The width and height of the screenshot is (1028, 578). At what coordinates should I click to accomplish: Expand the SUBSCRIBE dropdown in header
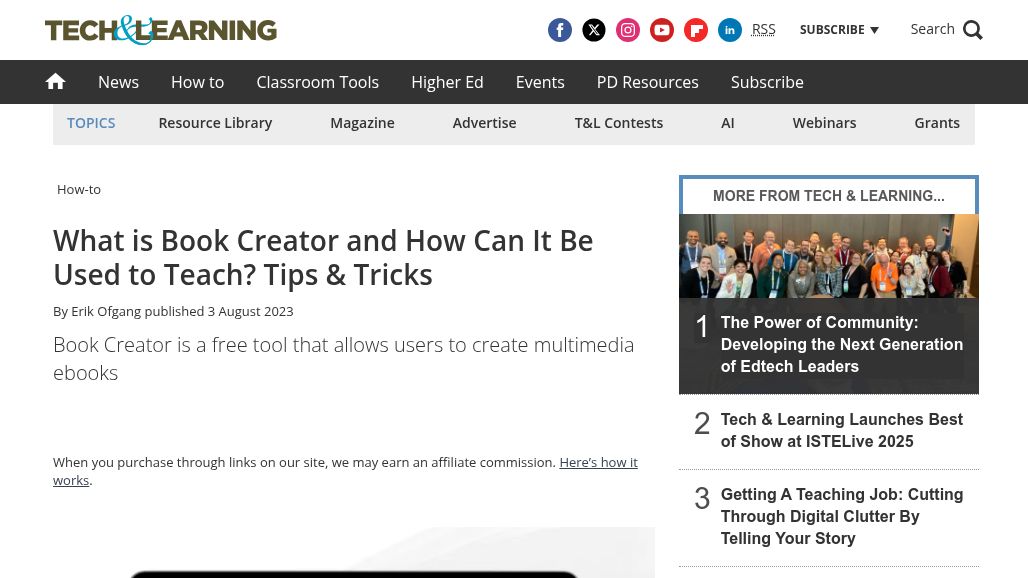tap(839, 29)
